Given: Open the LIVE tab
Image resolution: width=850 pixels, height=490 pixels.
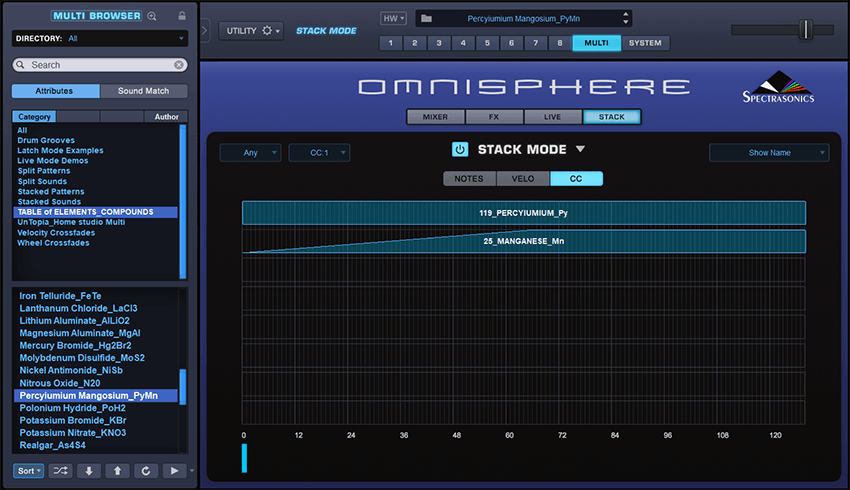Looking at the screenshot, I should (x=552, y=117).
